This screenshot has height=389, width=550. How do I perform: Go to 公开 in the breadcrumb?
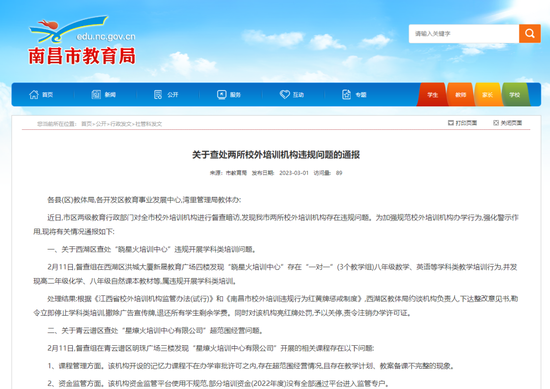101,124
